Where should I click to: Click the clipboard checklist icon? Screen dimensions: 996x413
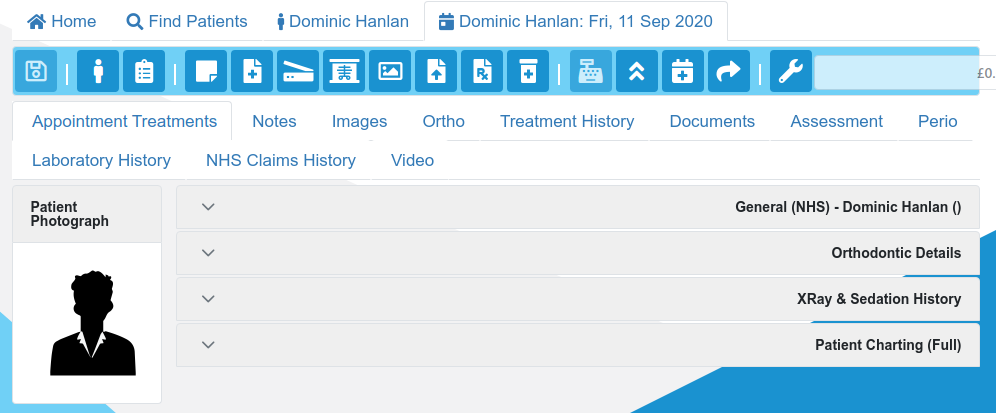point(144,71)
